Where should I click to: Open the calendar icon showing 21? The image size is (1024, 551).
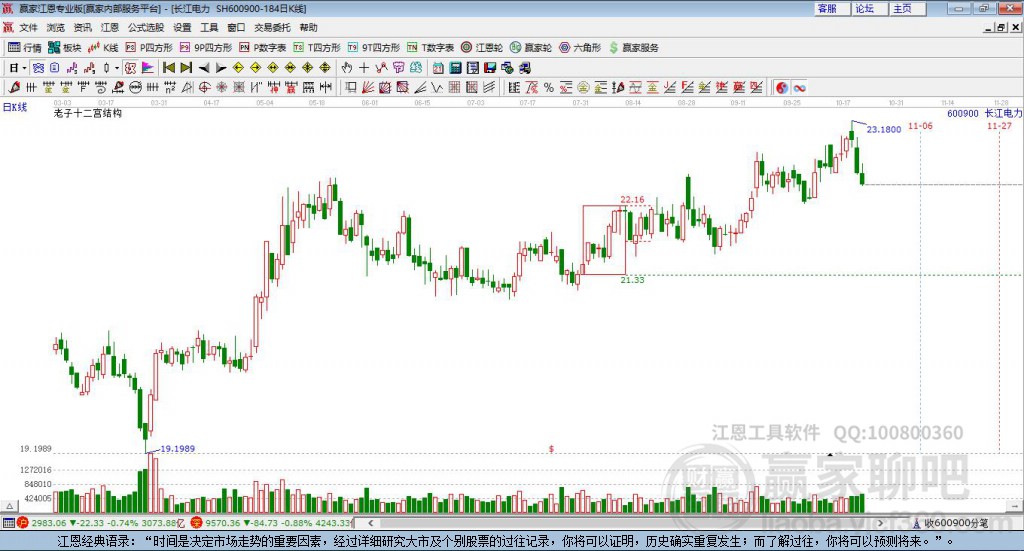pos(438,68)
